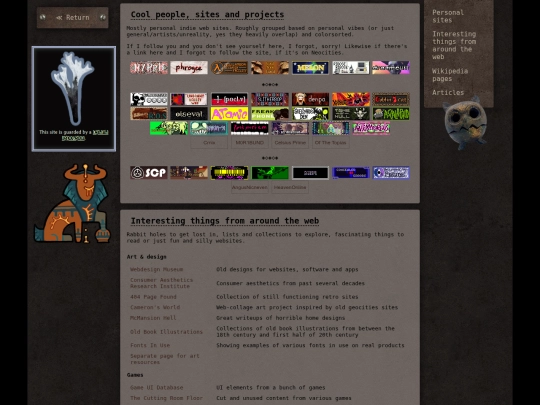Open the Celsius Prime text link
The height and width of the screenshot is (405, 540).
coord(290,143)
